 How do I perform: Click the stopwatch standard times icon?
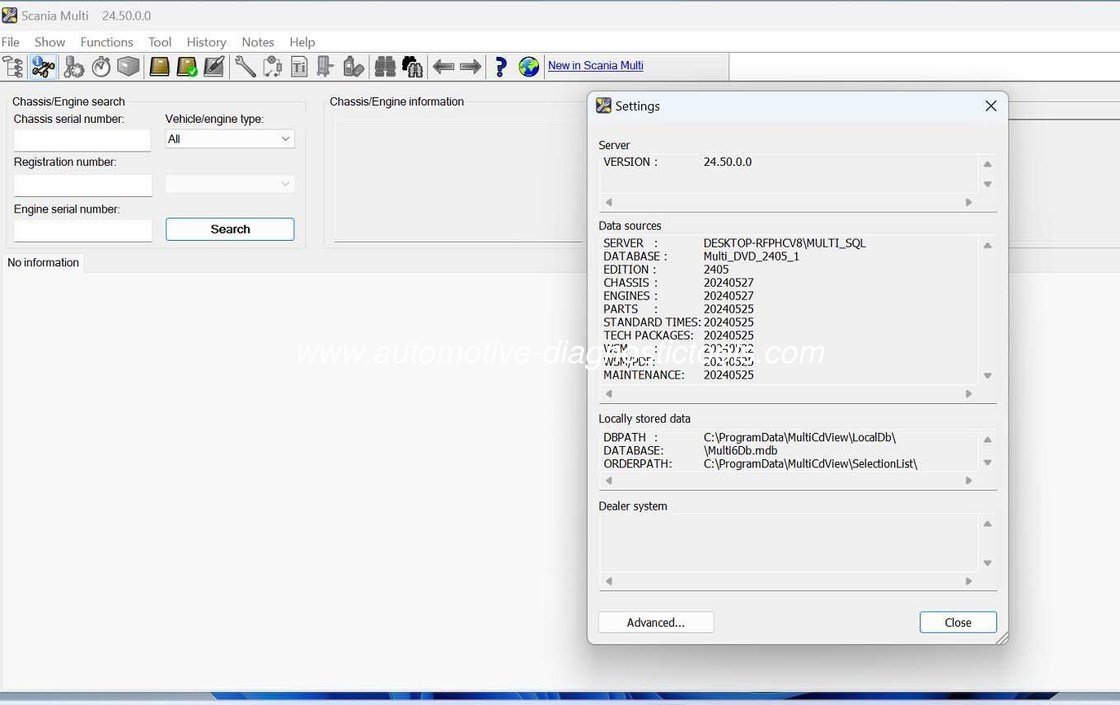click(x=101, y=67)
